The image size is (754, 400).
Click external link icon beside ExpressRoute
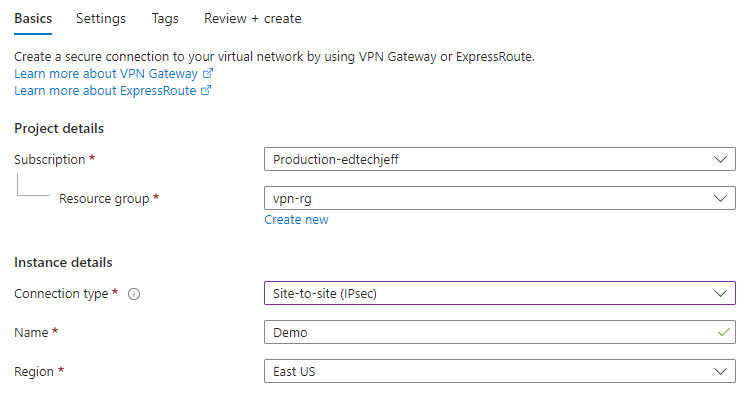click(206, 91)
